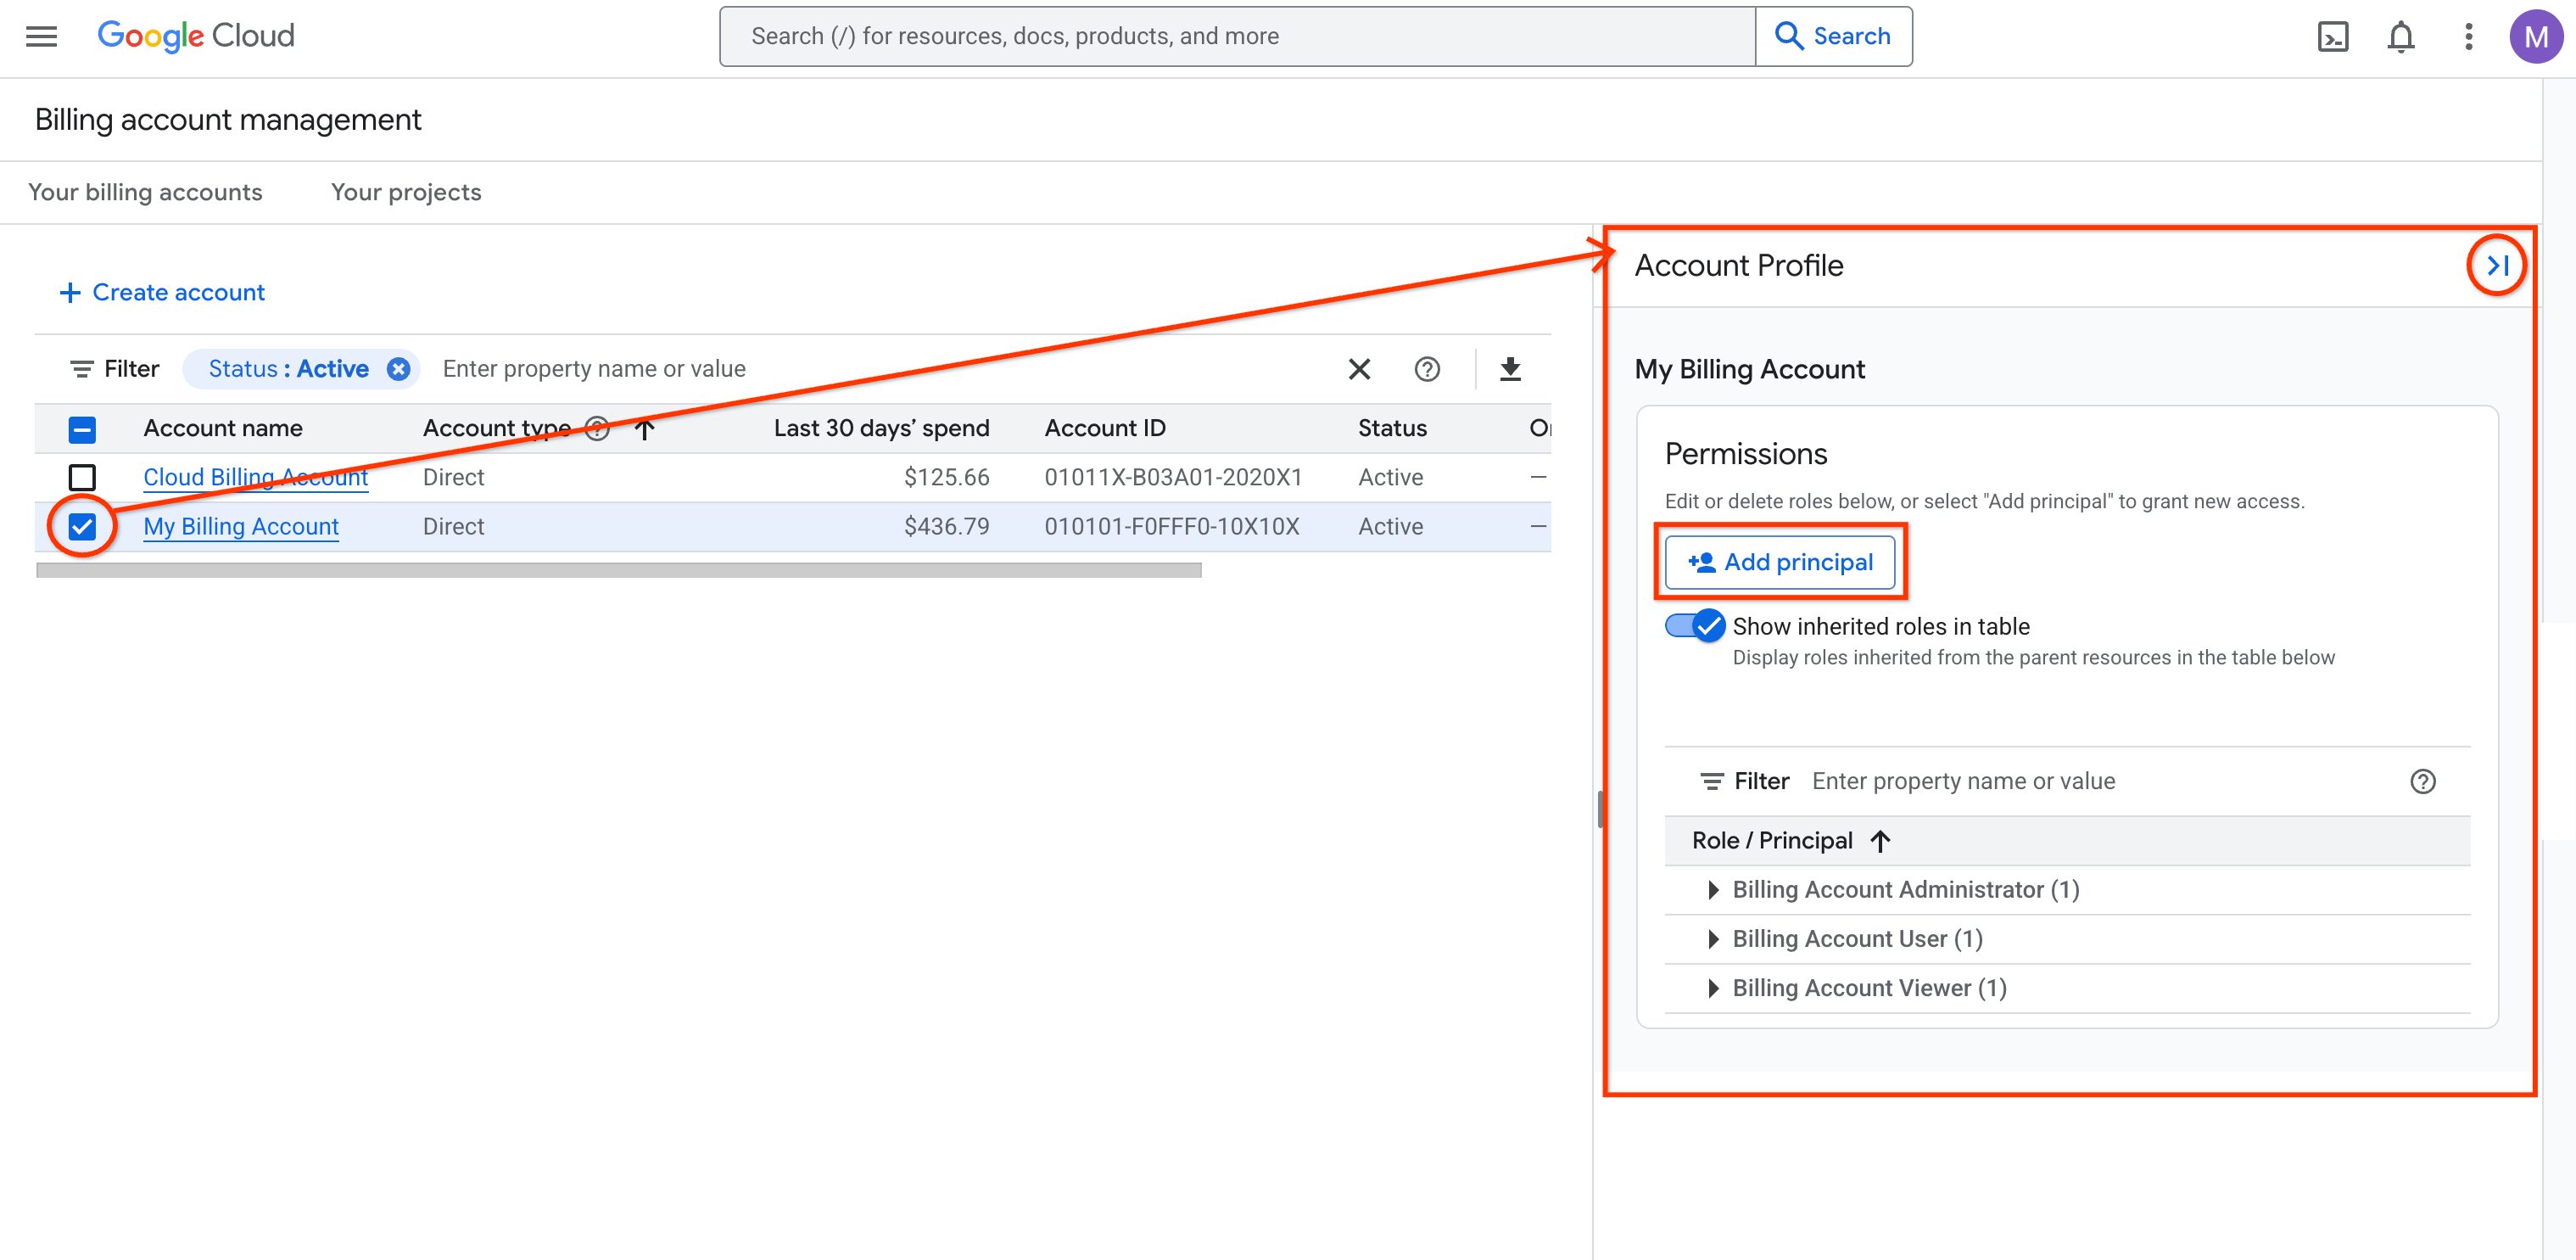Viewport: 2576px width, 1260px height.
Task: Remove the Status Active filter chip
Action: (399, 368)
